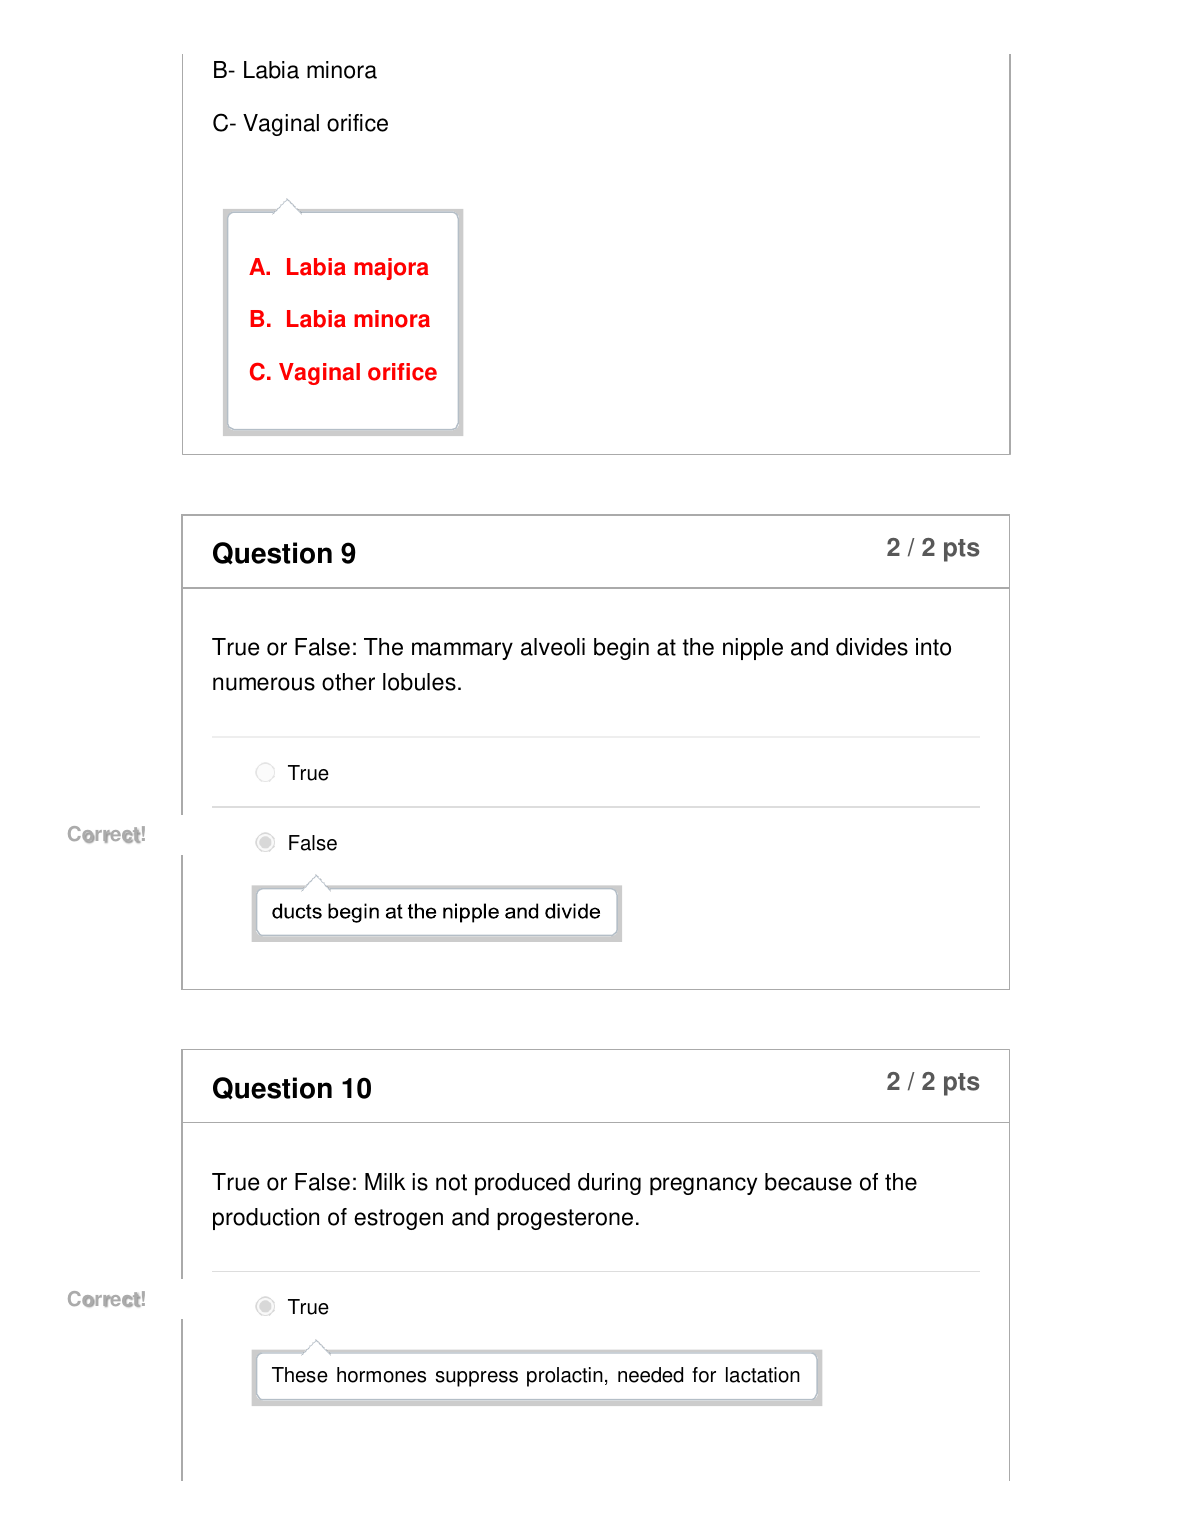Select the True radio button in Question 9
1190x1540 pixels.
pos(265,773)
